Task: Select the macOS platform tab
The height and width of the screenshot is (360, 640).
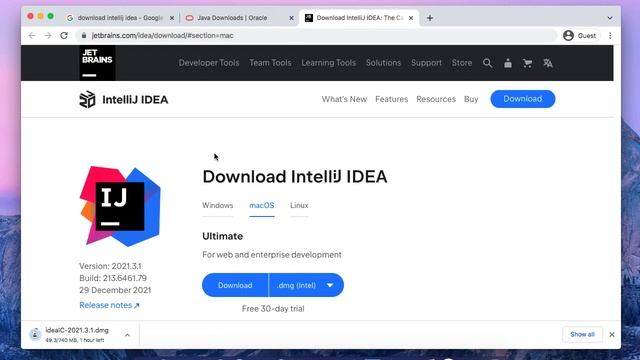Action: pos(262,205)
